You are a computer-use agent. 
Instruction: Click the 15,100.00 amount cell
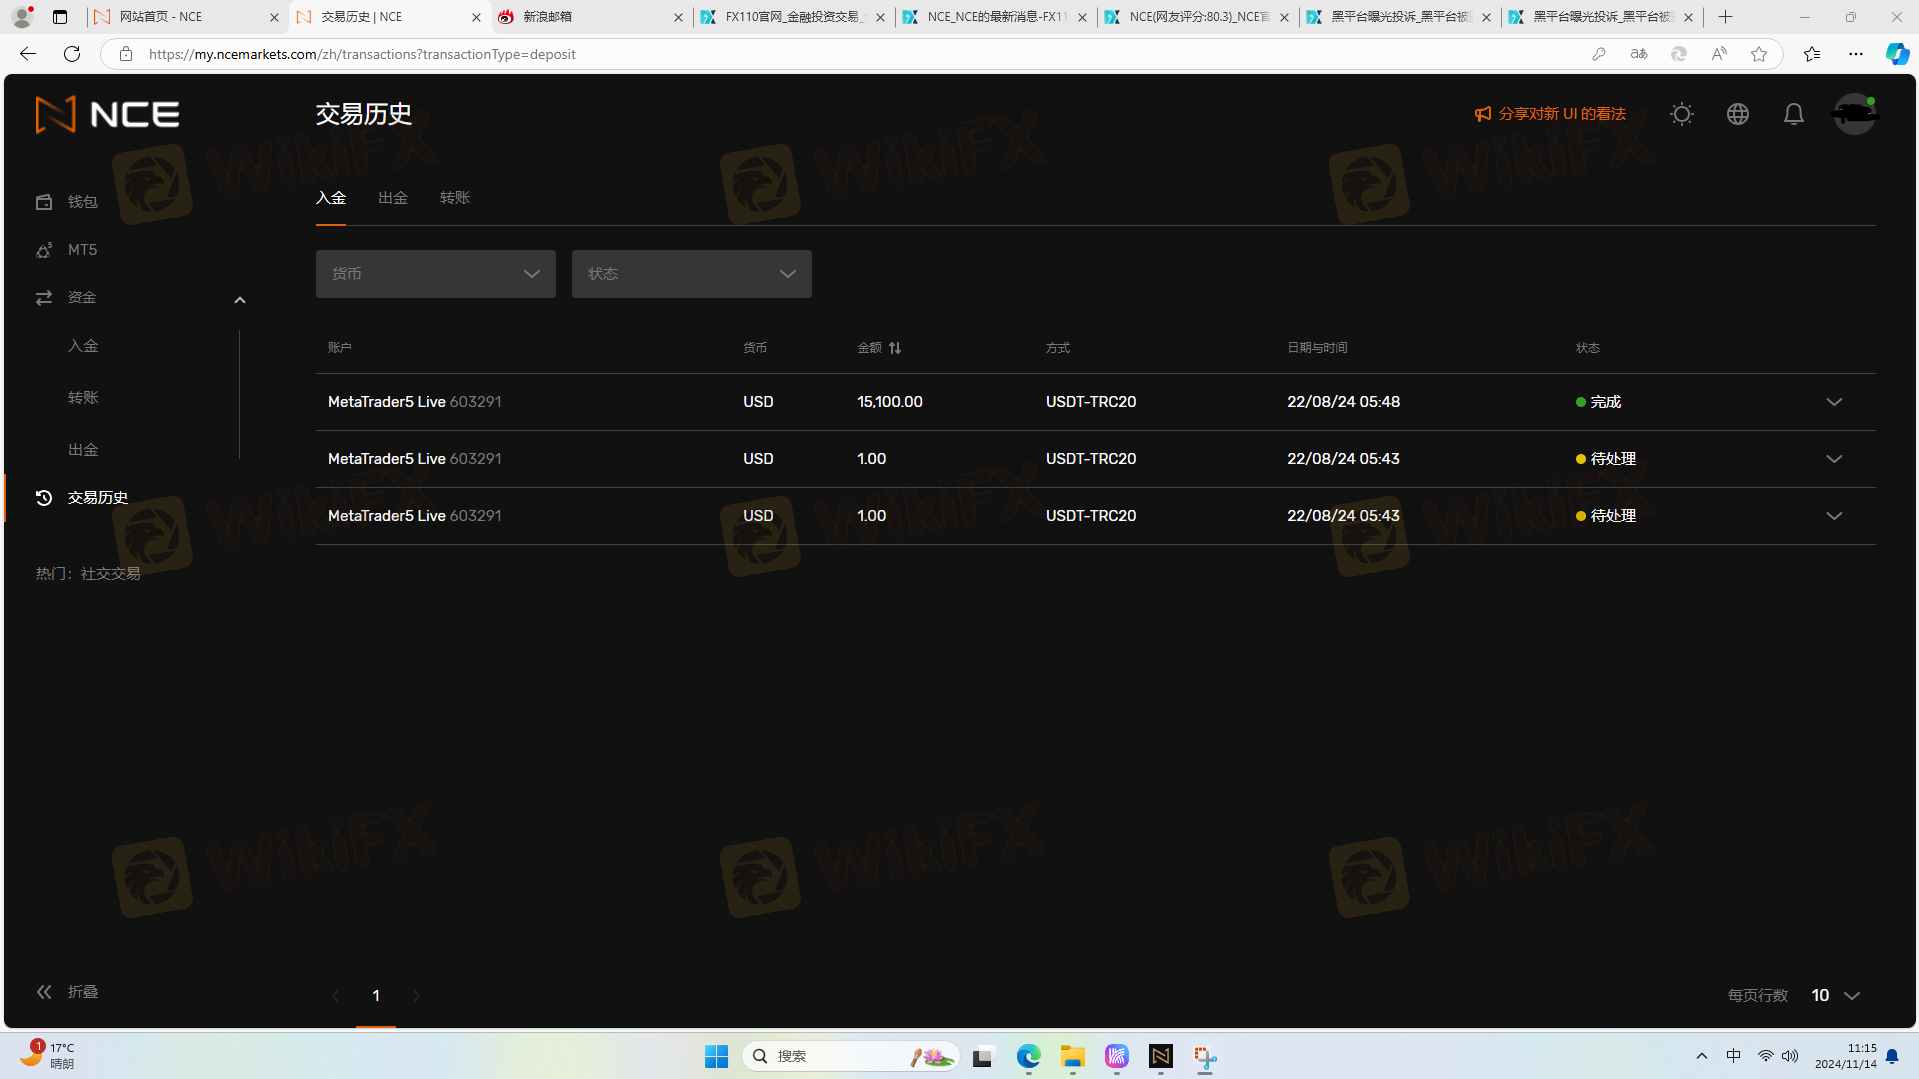[890, 402]
